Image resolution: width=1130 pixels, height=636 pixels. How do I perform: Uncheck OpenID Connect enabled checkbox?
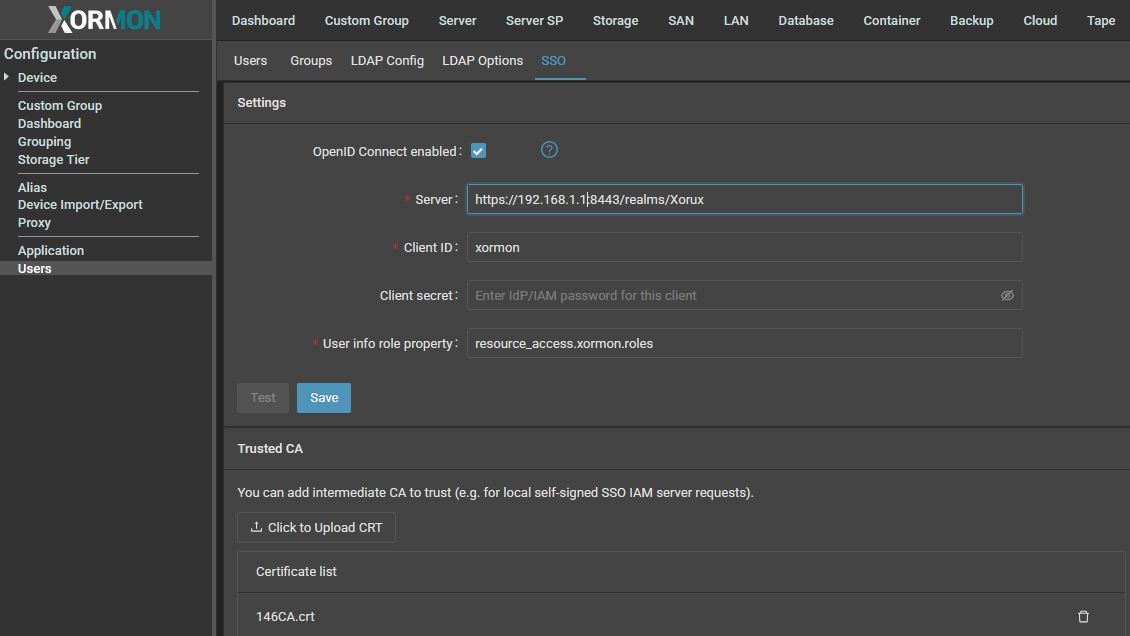(x=478, y=151)
